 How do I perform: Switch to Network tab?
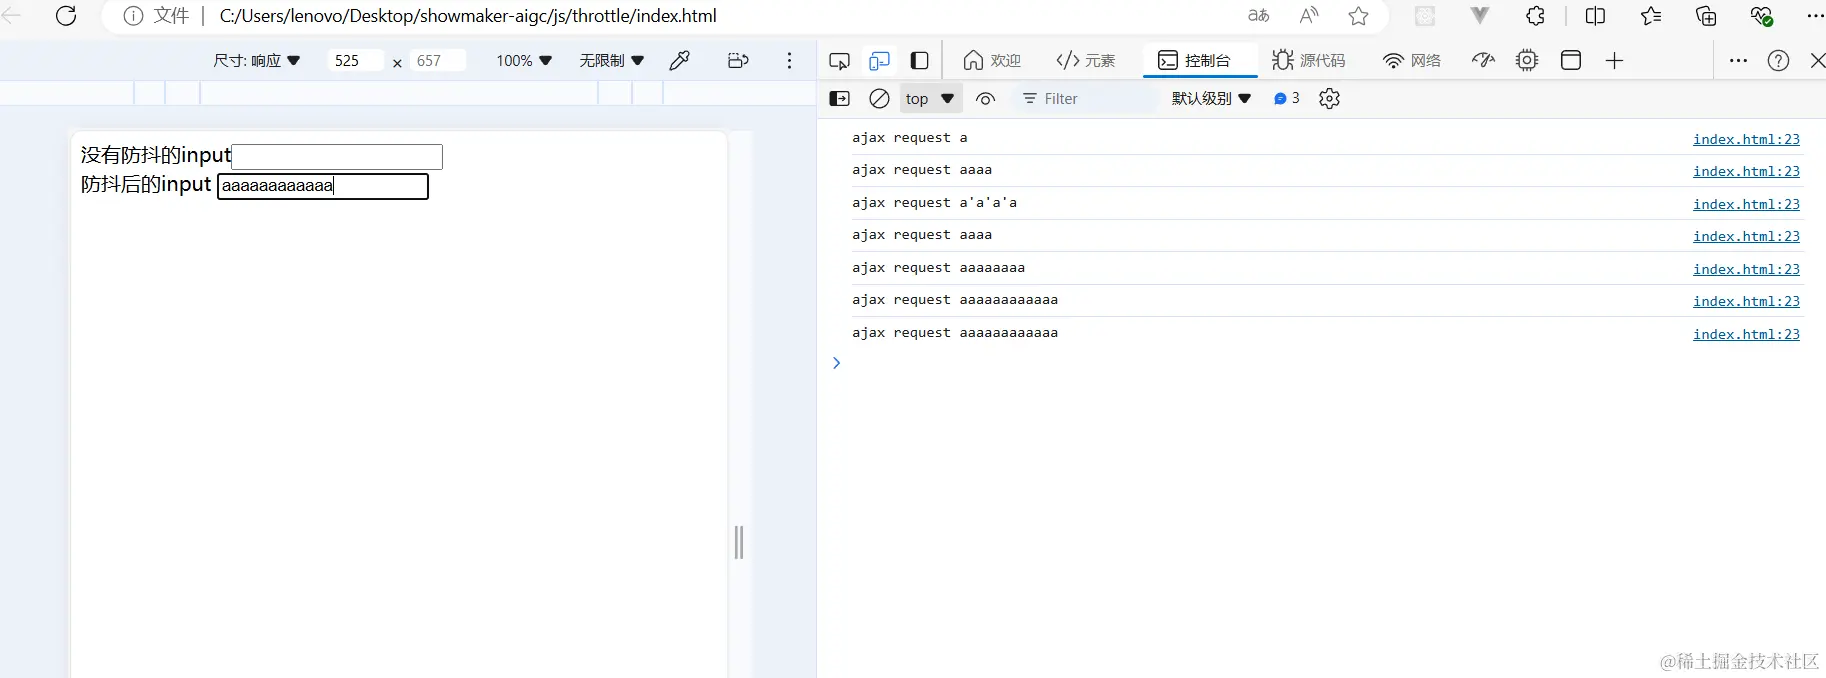(1412, 61)
